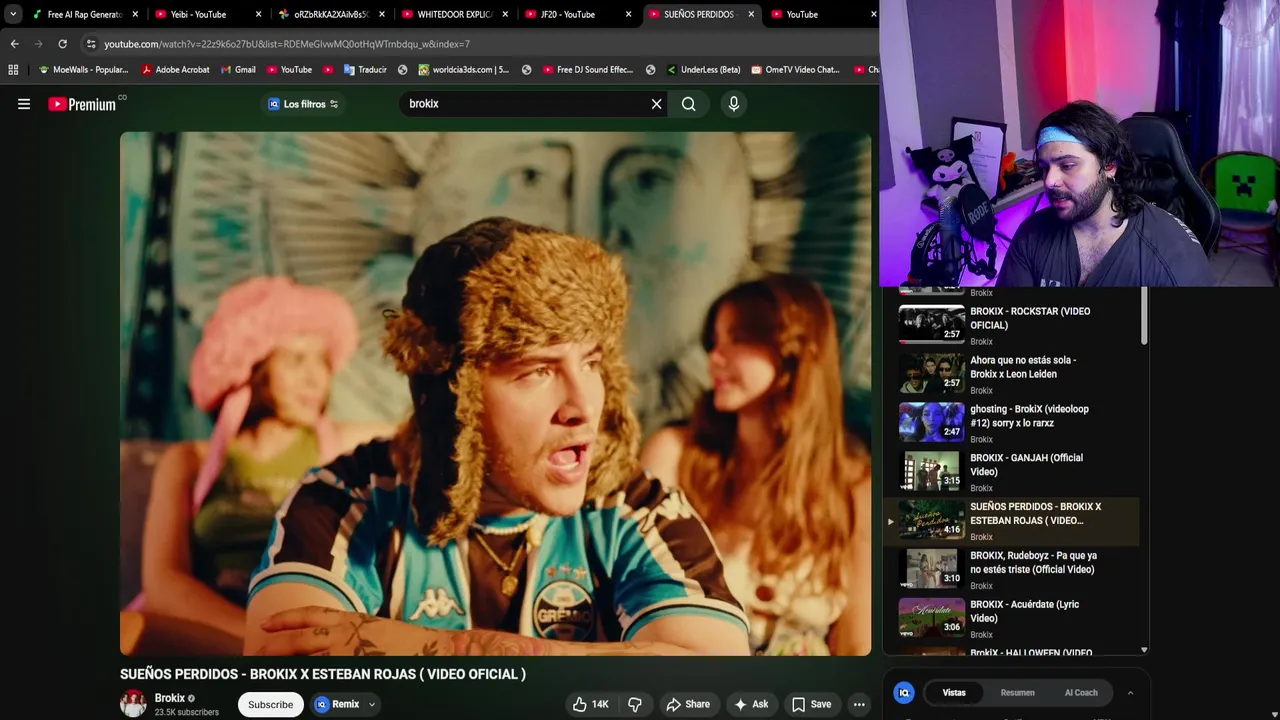Open the MoeWalls bookmark
This screenshot has width=1280, height=720.
(x=83, y=70)
